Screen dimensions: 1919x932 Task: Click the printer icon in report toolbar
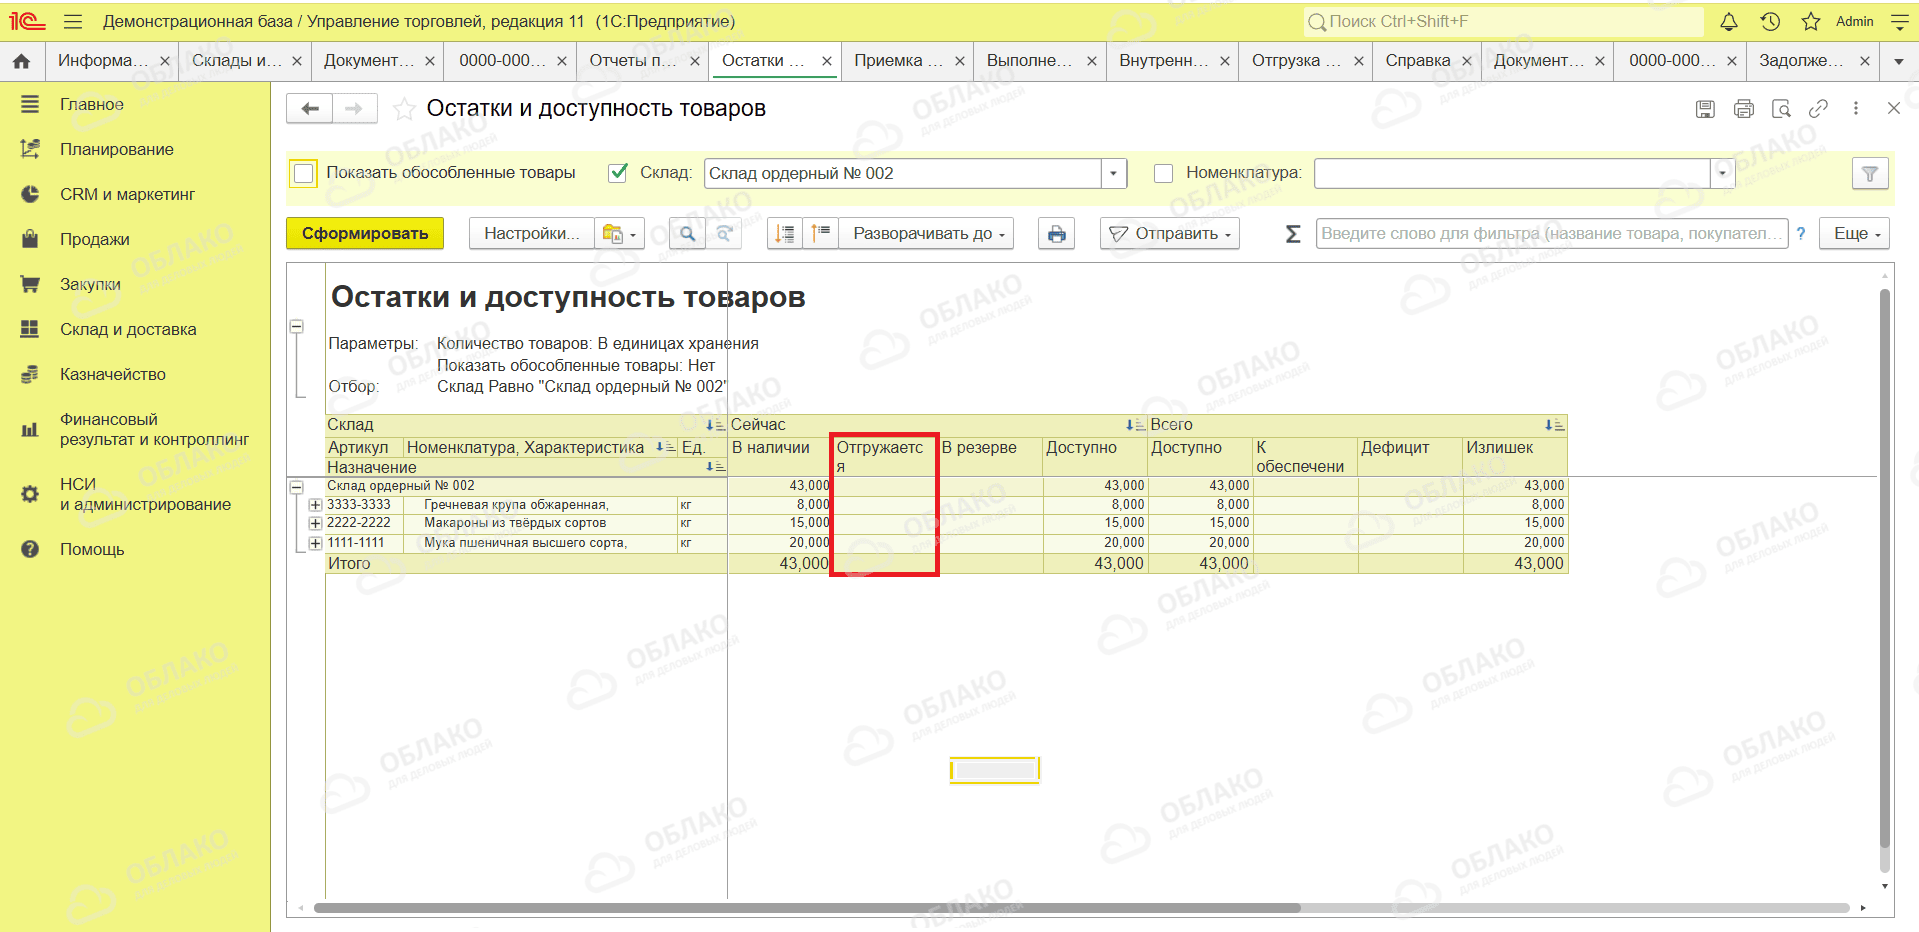pos(1056,234)
